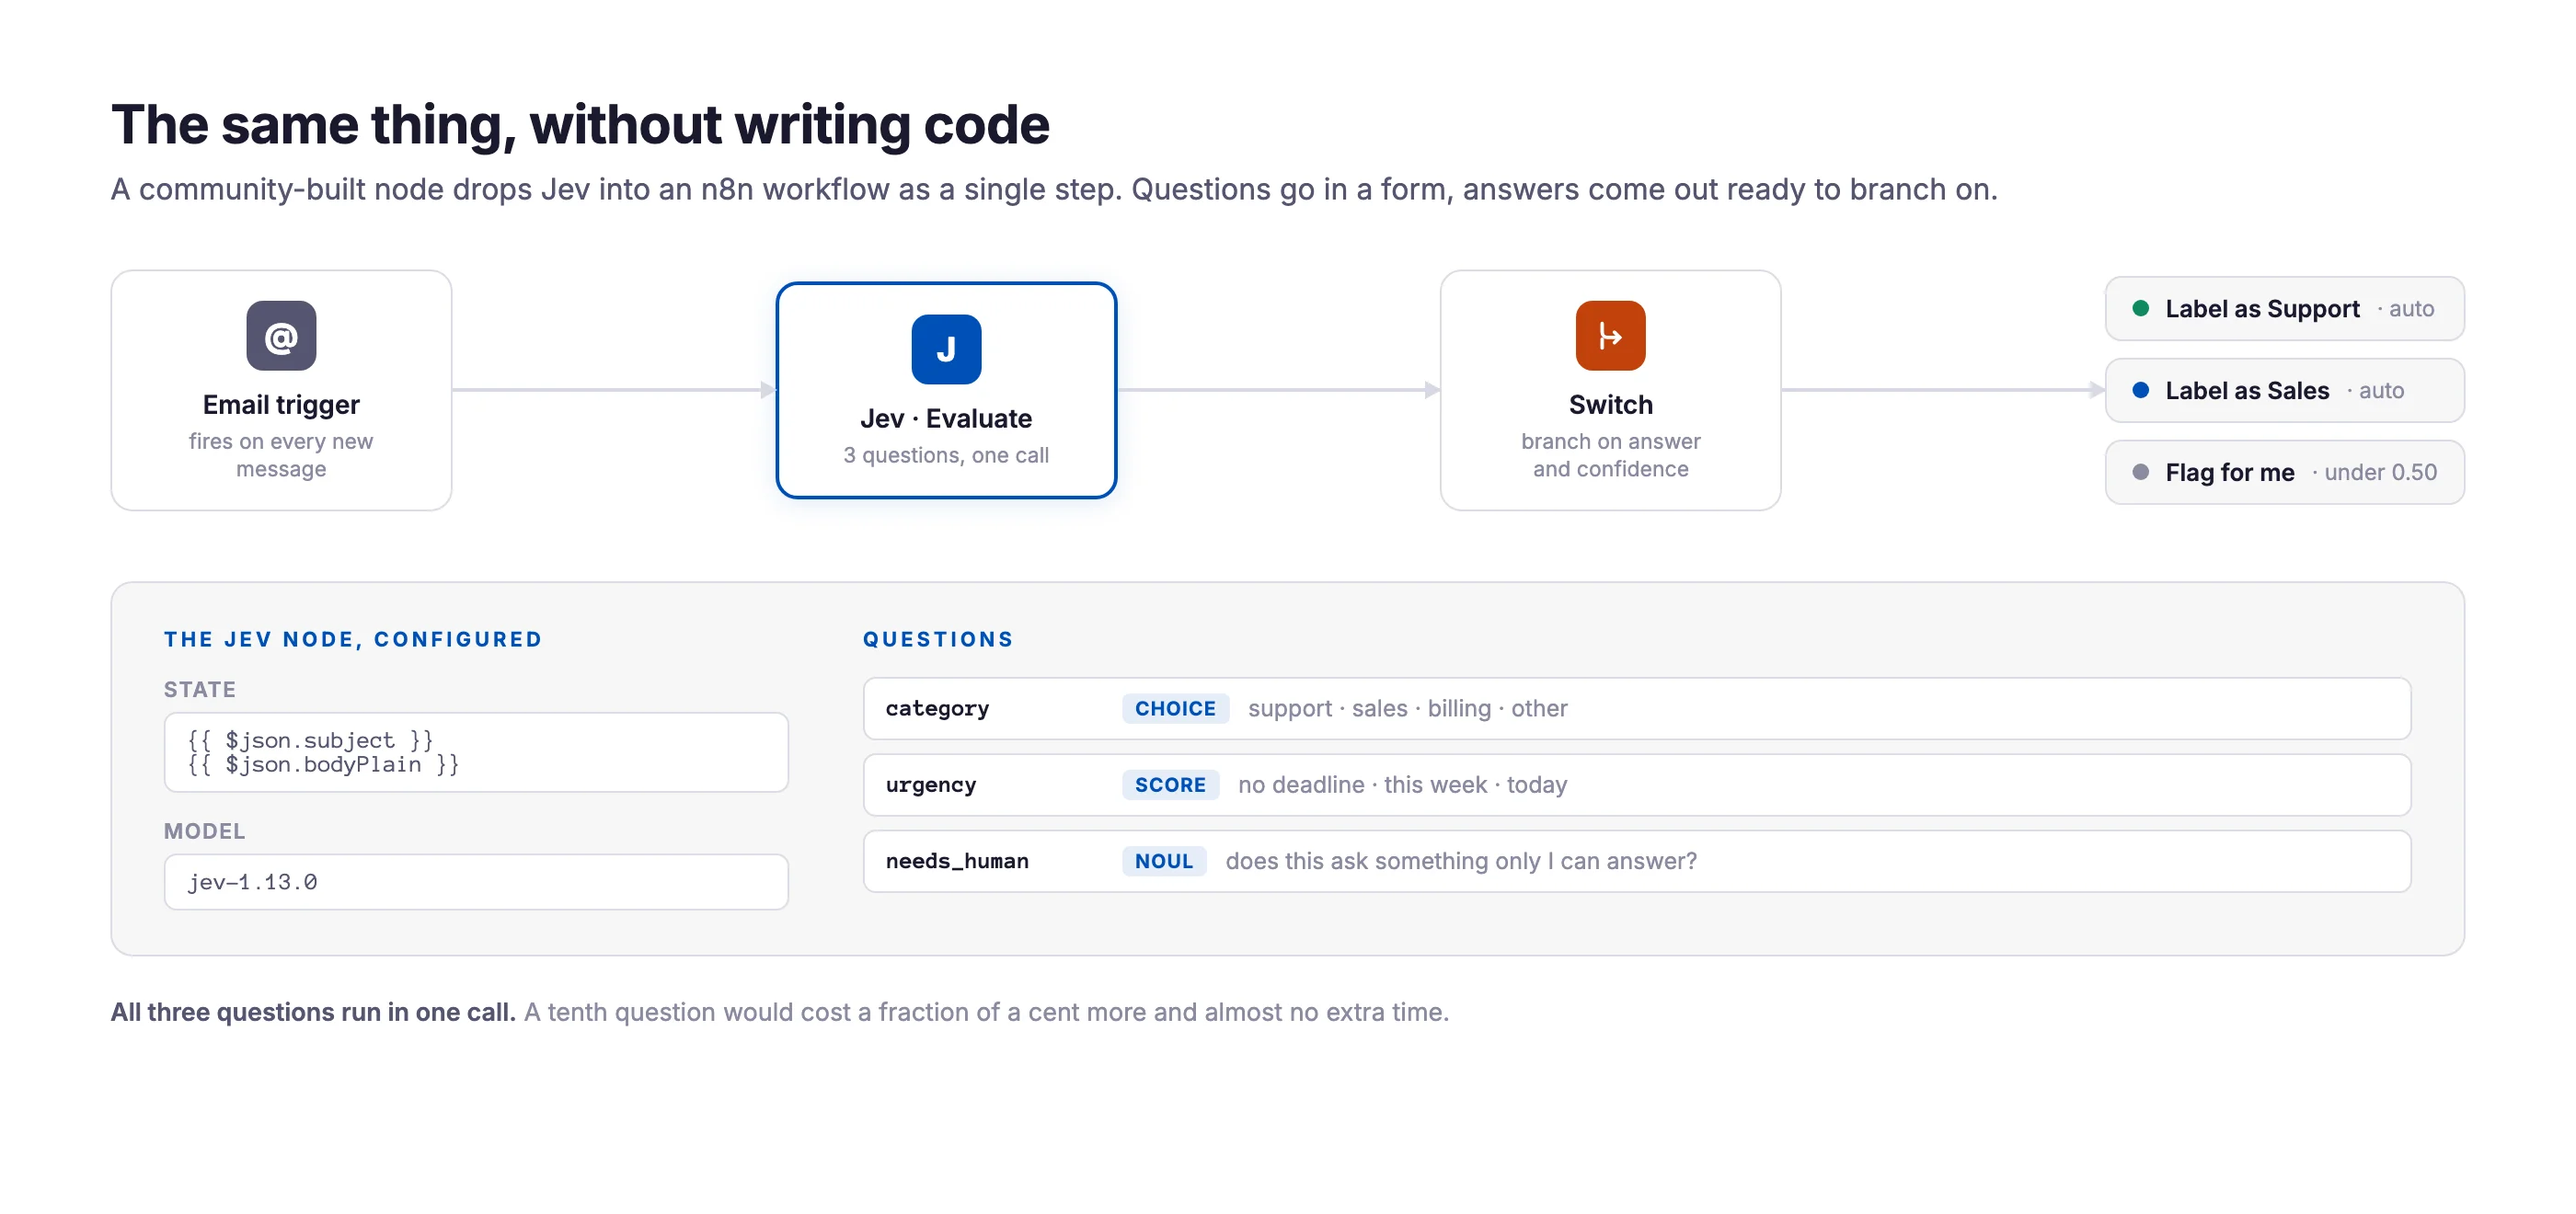Click the heading 'The same thing, without writing code'
2576x1214 pixels.
pos(580,125)
